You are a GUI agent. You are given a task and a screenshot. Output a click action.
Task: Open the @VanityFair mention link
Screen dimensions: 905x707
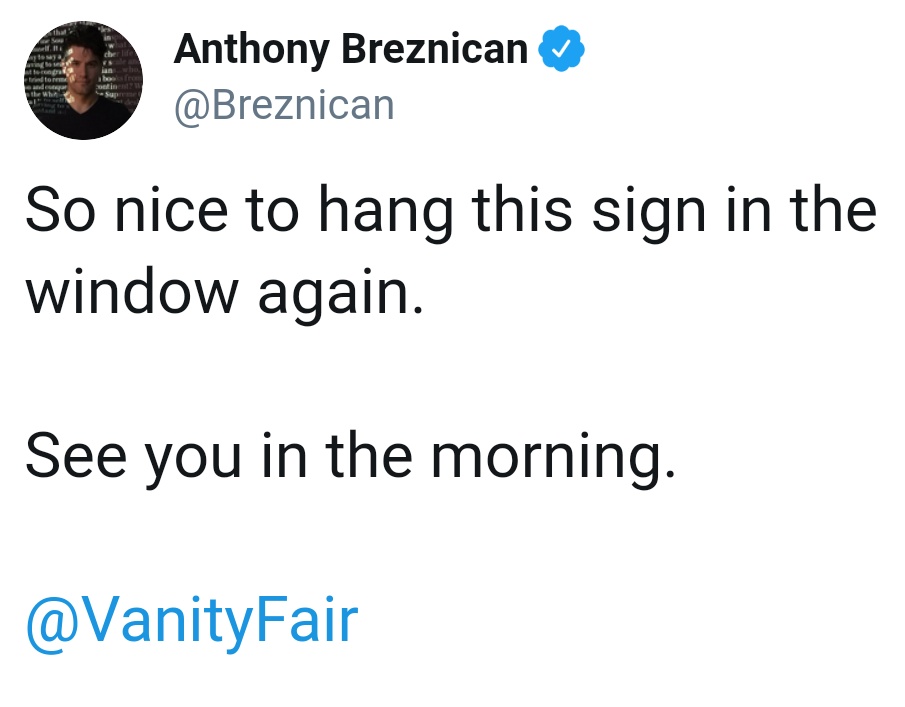[x=192, y=621]
